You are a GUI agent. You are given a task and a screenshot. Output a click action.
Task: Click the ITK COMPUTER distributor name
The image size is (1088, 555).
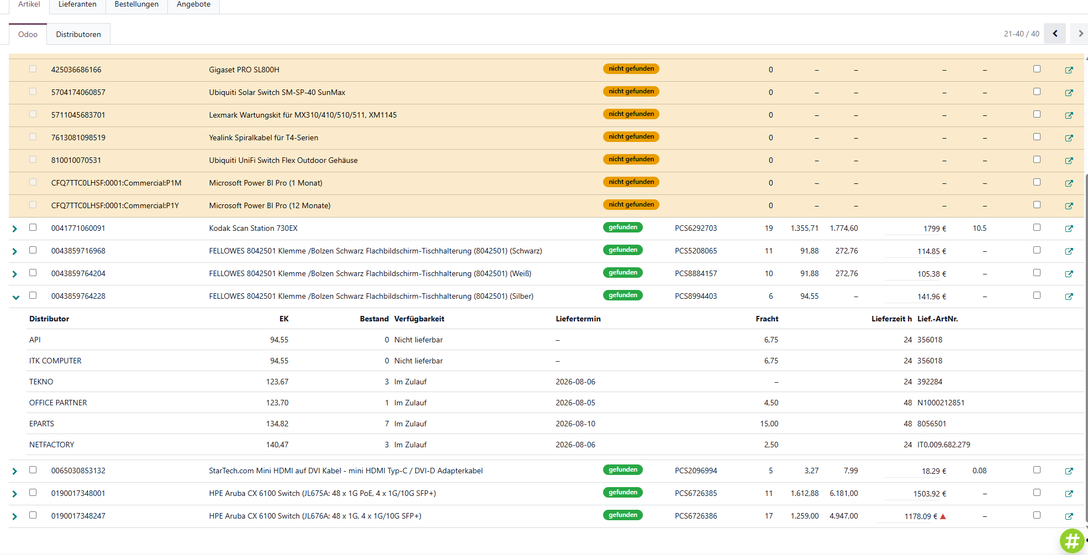(x=55, y=361)
